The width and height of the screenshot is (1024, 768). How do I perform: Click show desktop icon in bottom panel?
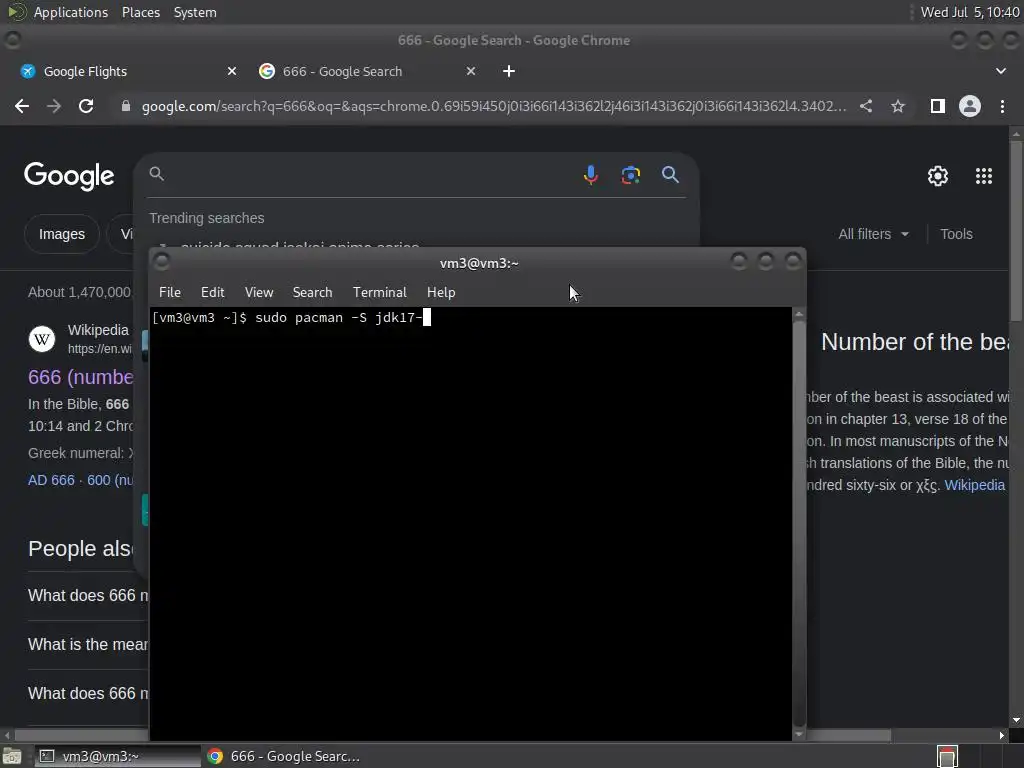click(12, 756)
